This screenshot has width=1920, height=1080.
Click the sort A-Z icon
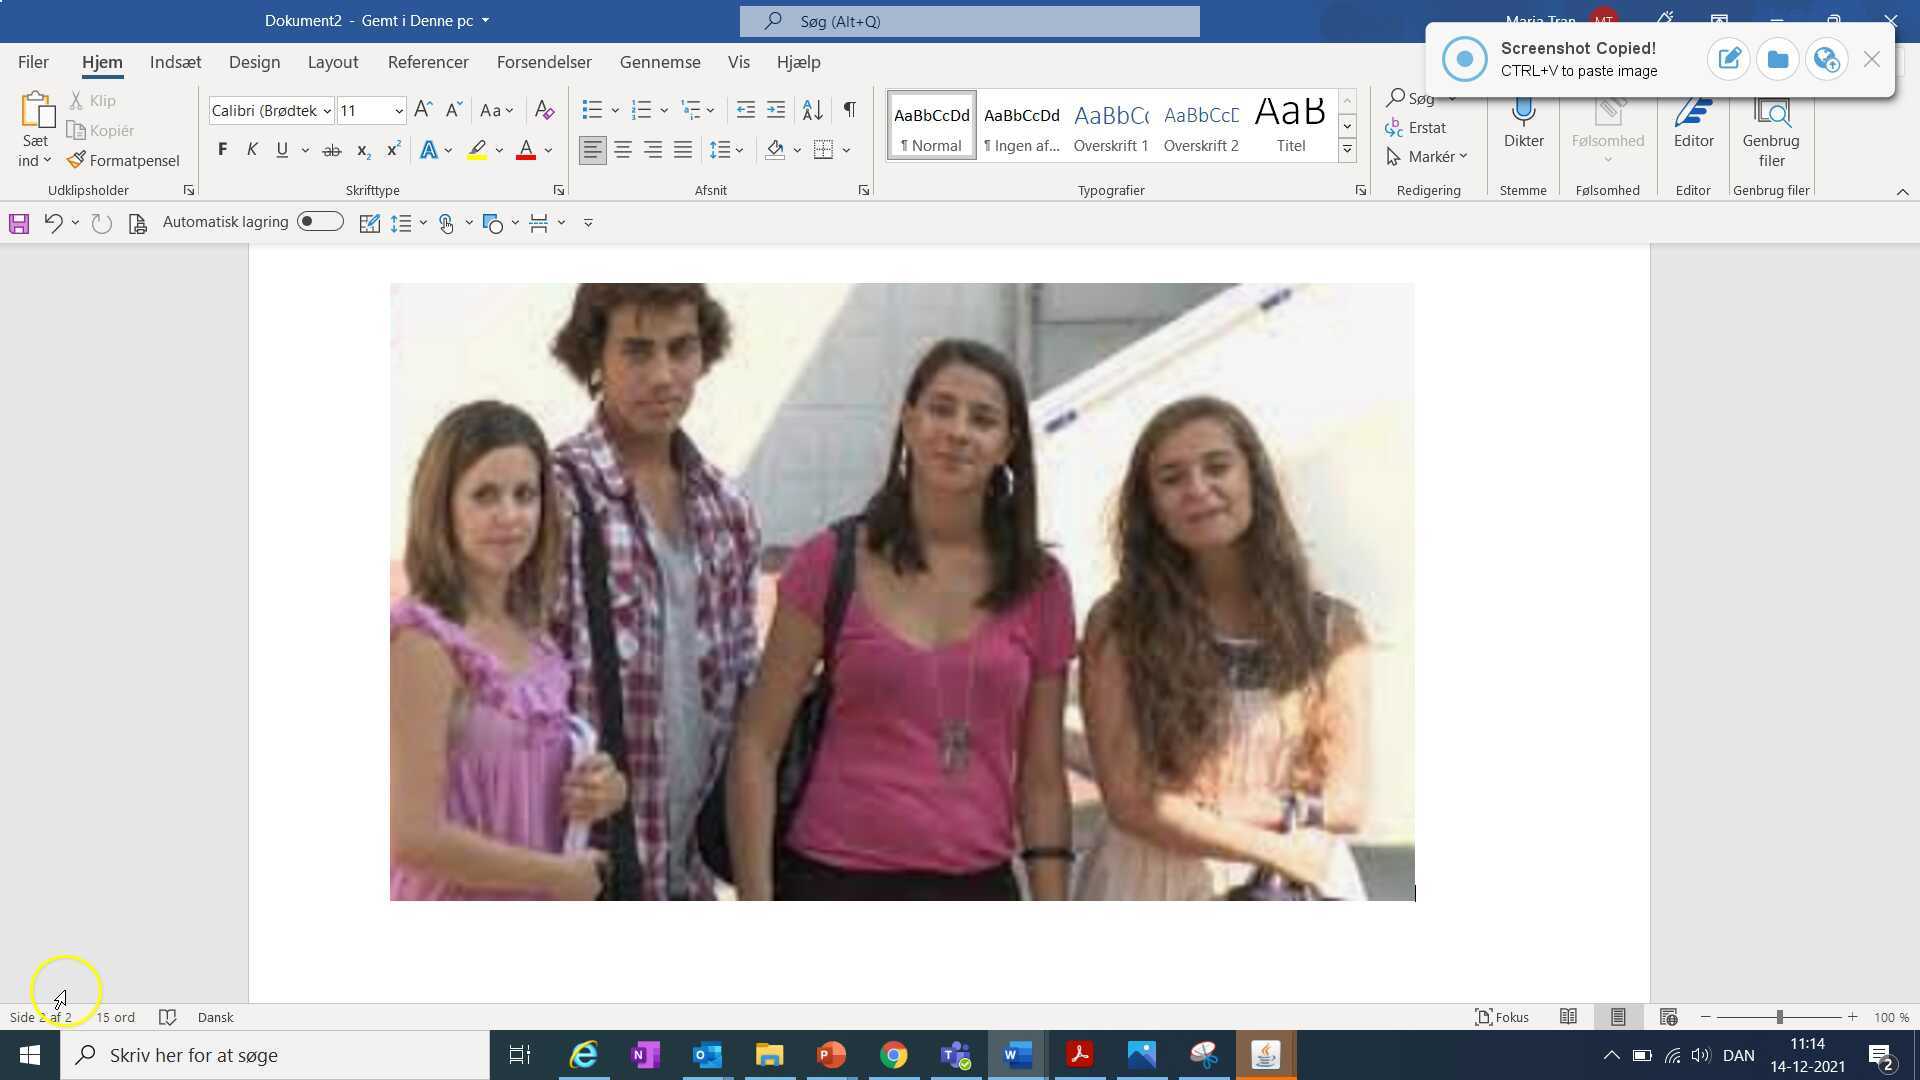point(813,110)
